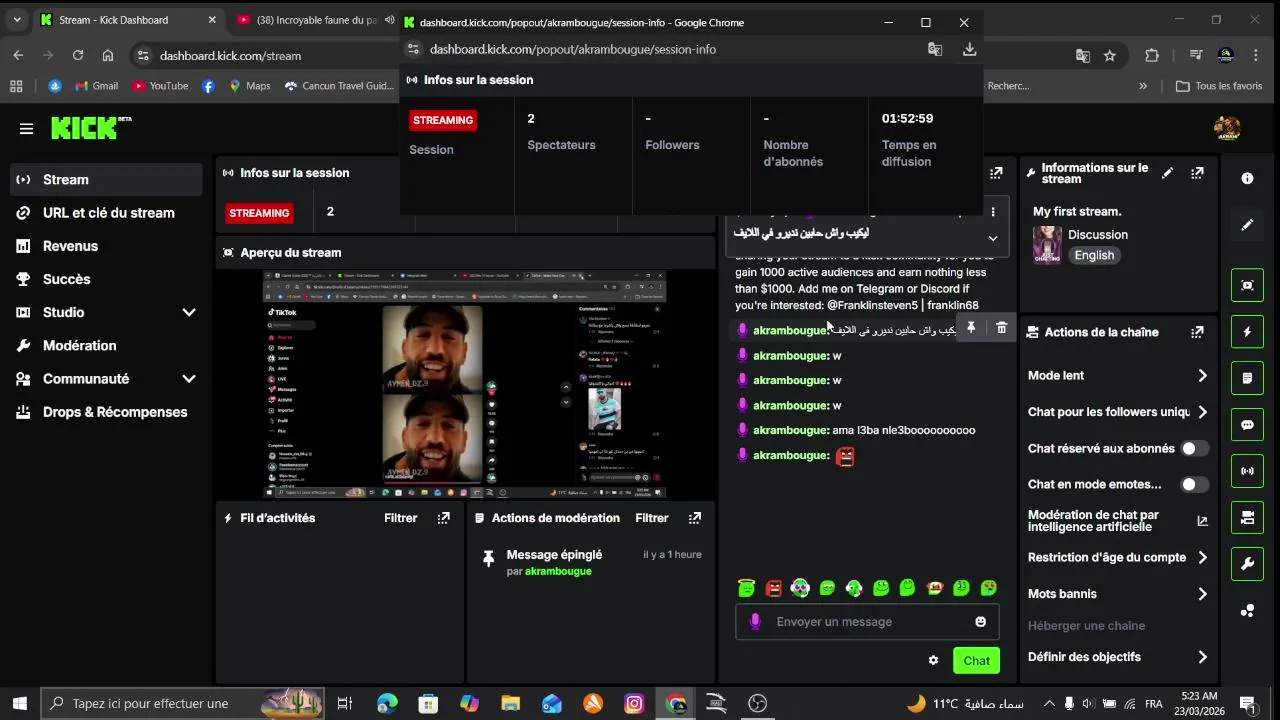The height and width of the screenshot is (720, 1280).
Task: Click the three-bubbles icon at the bottom of right sidebar
Action: coord(1247,611)
